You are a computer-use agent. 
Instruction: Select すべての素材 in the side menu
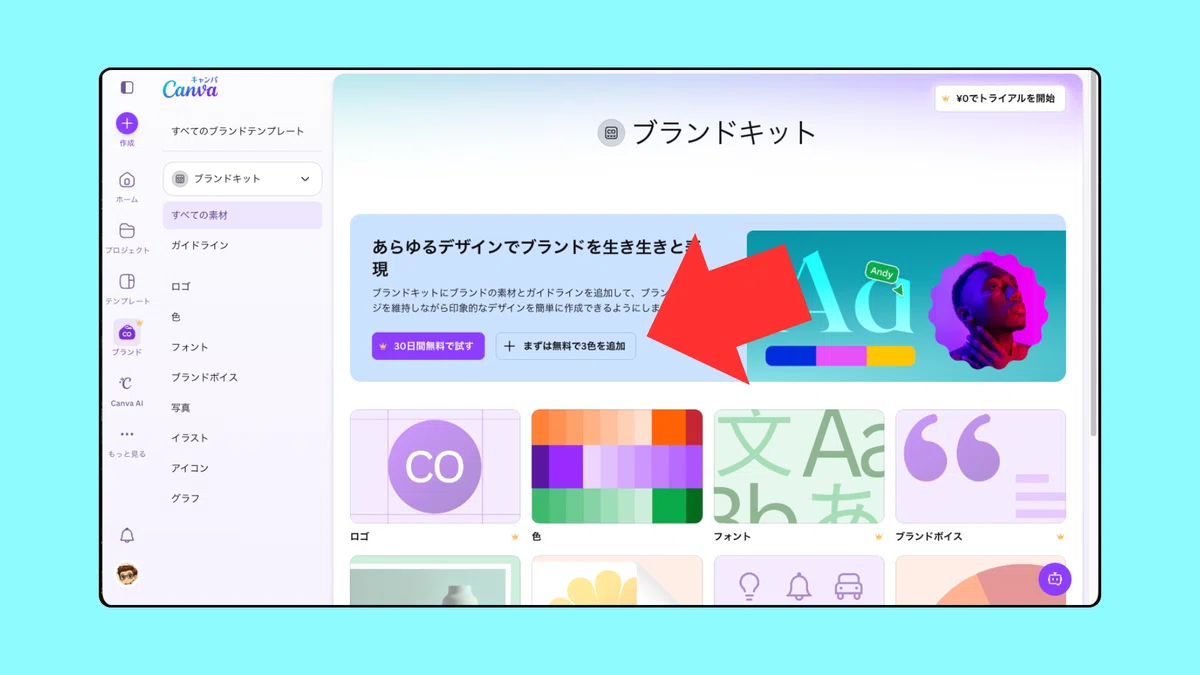click(242, 215)
